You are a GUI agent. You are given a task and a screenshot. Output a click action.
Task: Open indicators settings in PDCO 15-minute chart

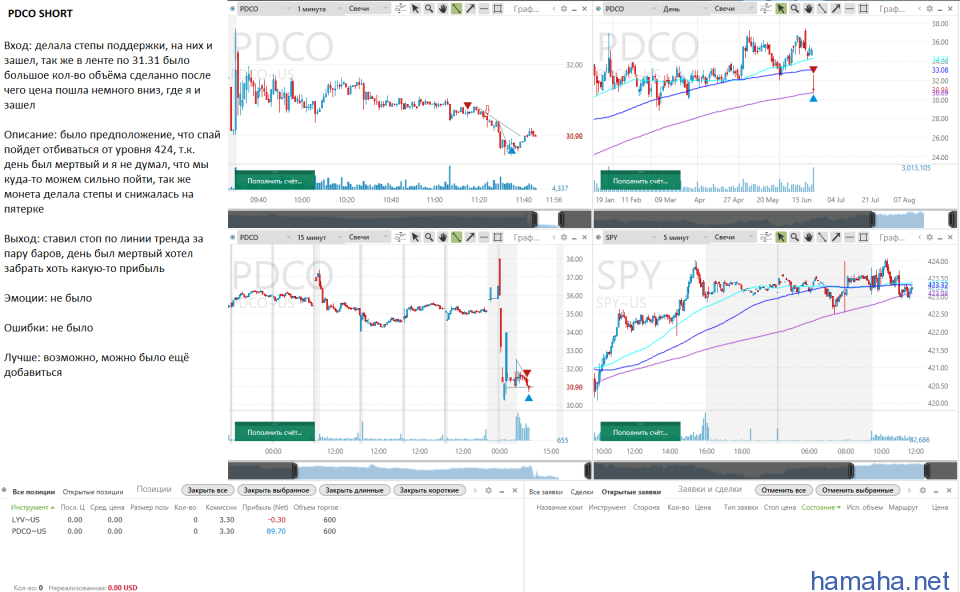400,237
